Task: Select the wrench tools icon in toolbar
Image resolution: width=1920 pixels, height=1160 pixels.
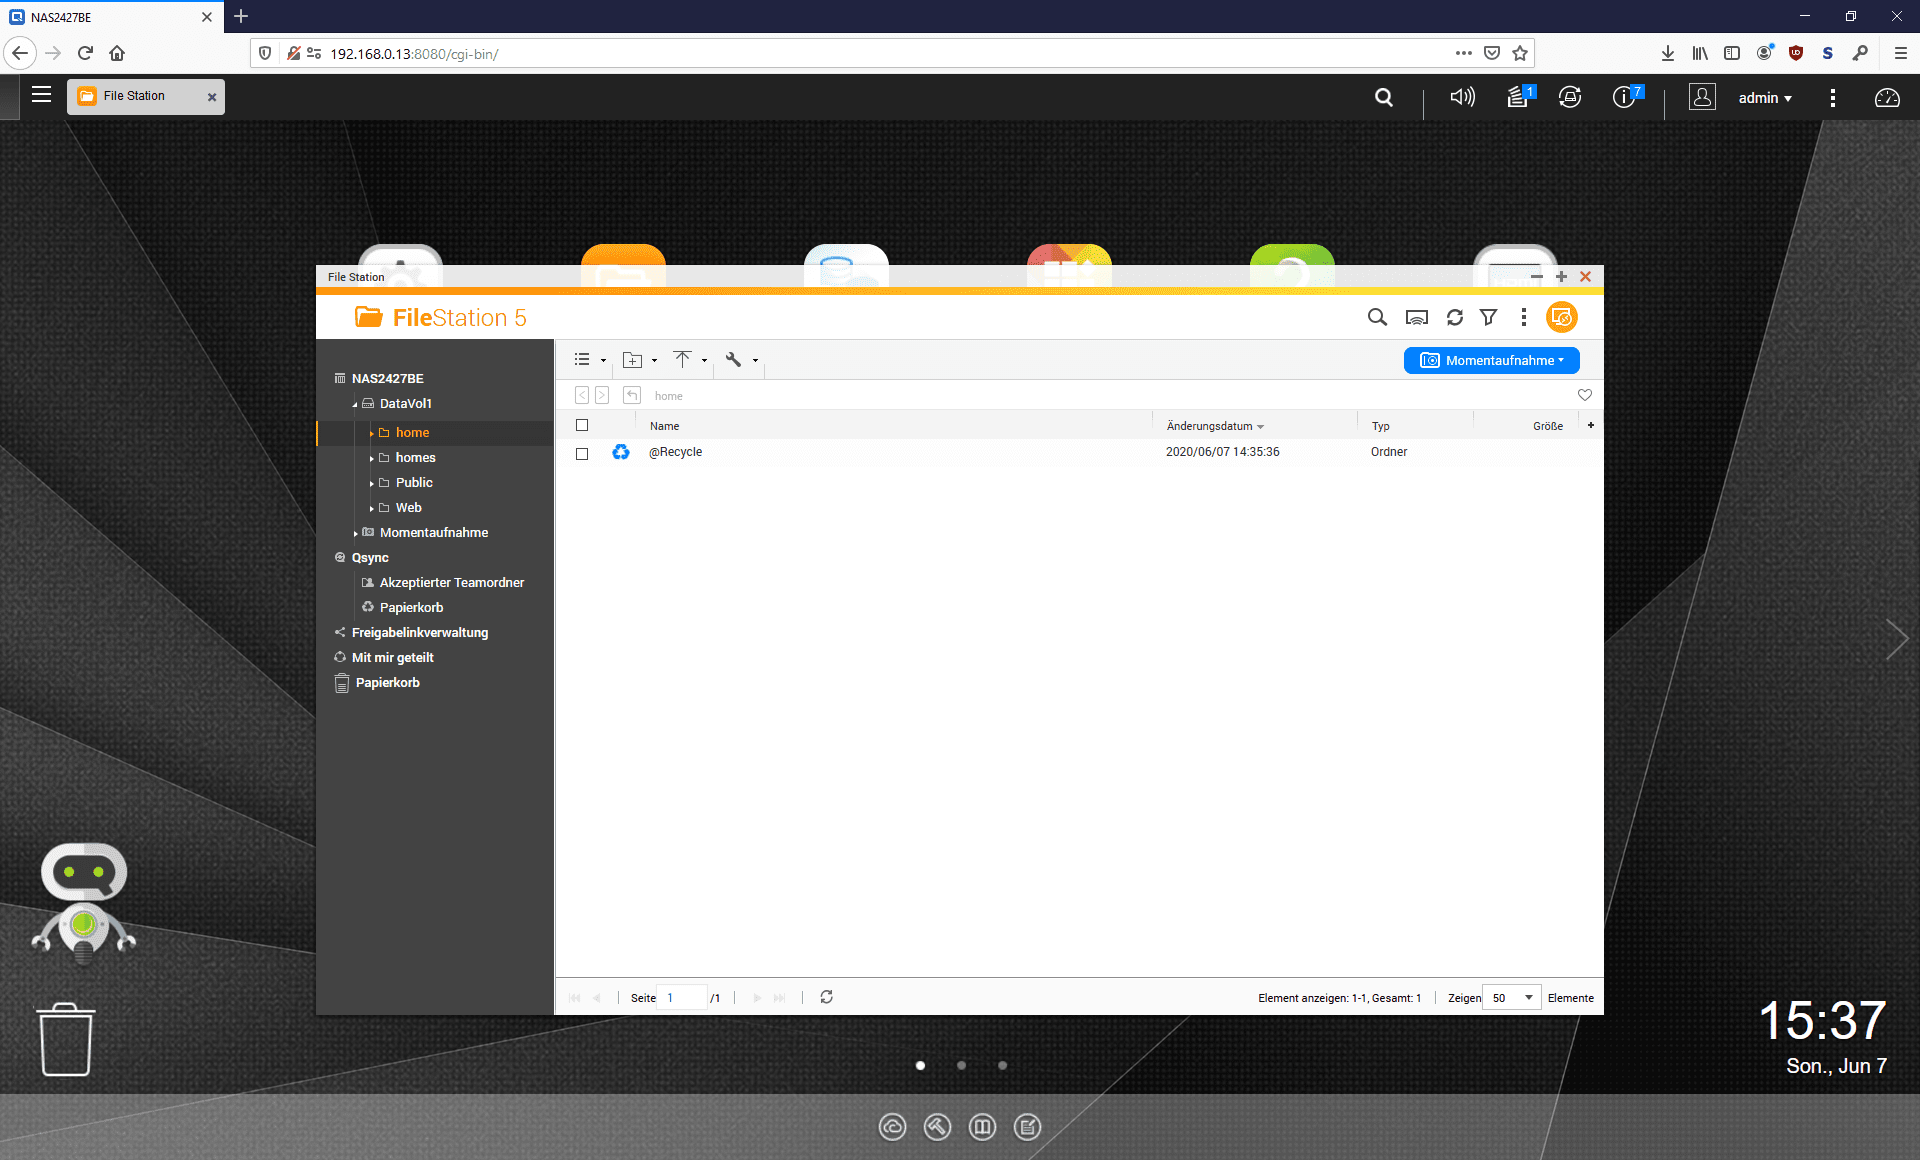Action: click(x=734, y=360)
